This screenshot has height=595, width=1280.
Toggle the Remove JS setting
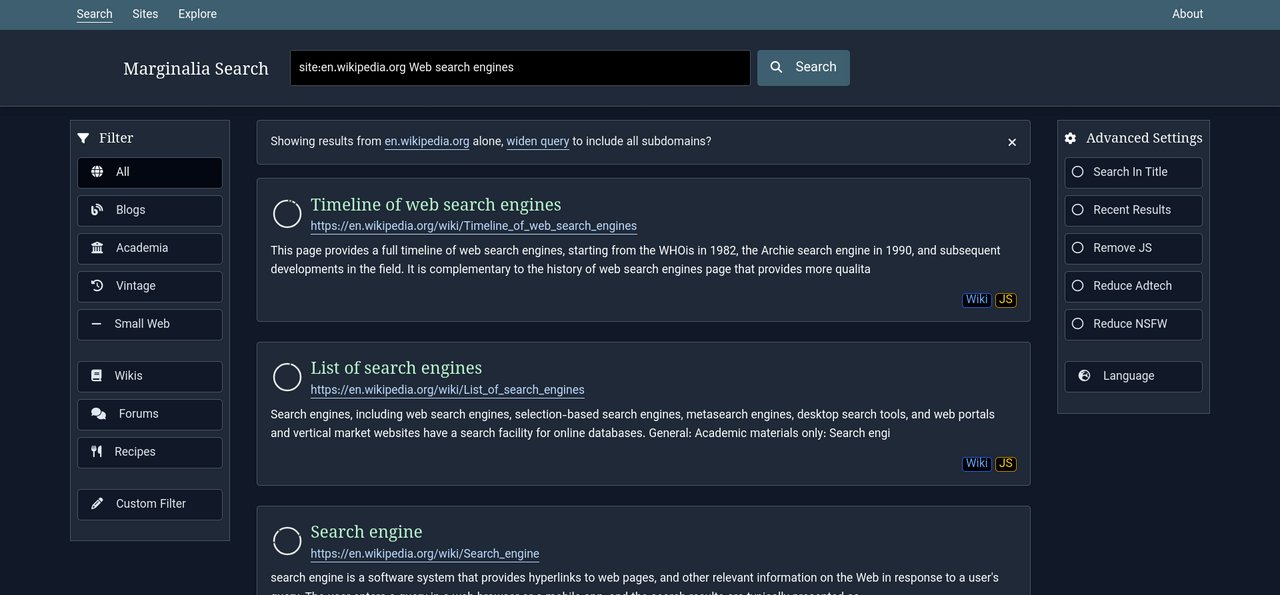[1133, 248]
